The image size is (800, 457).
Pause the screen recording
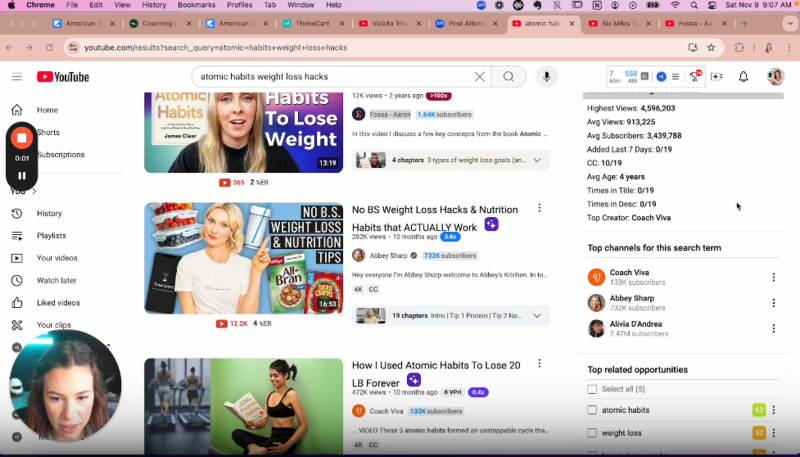pyautogui.click(x=22, y=175)
